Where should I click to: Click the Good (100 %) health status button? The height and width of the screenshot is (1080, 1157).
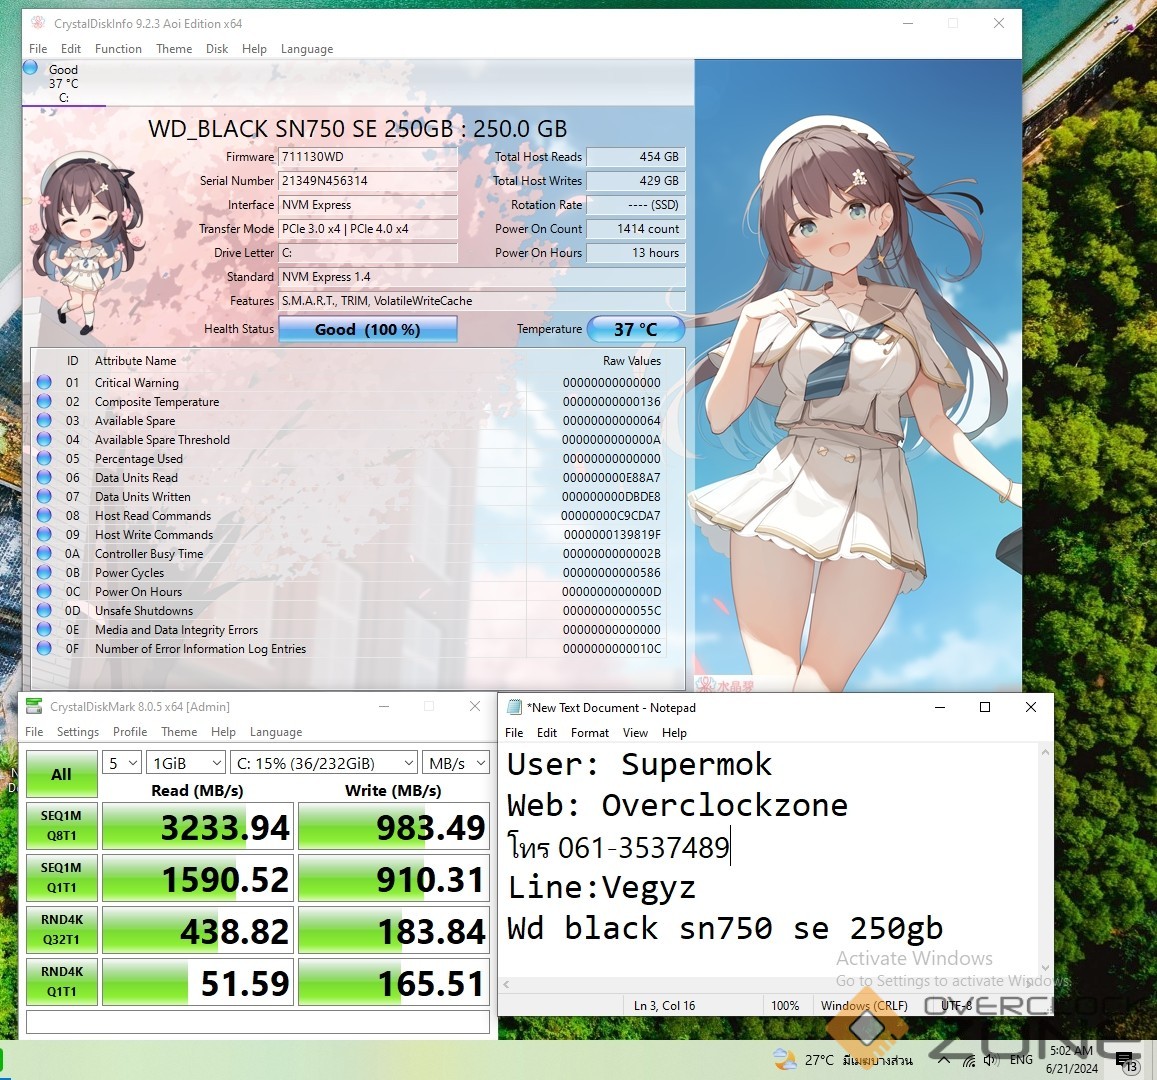pyautogui.click(x=367, y=329)
